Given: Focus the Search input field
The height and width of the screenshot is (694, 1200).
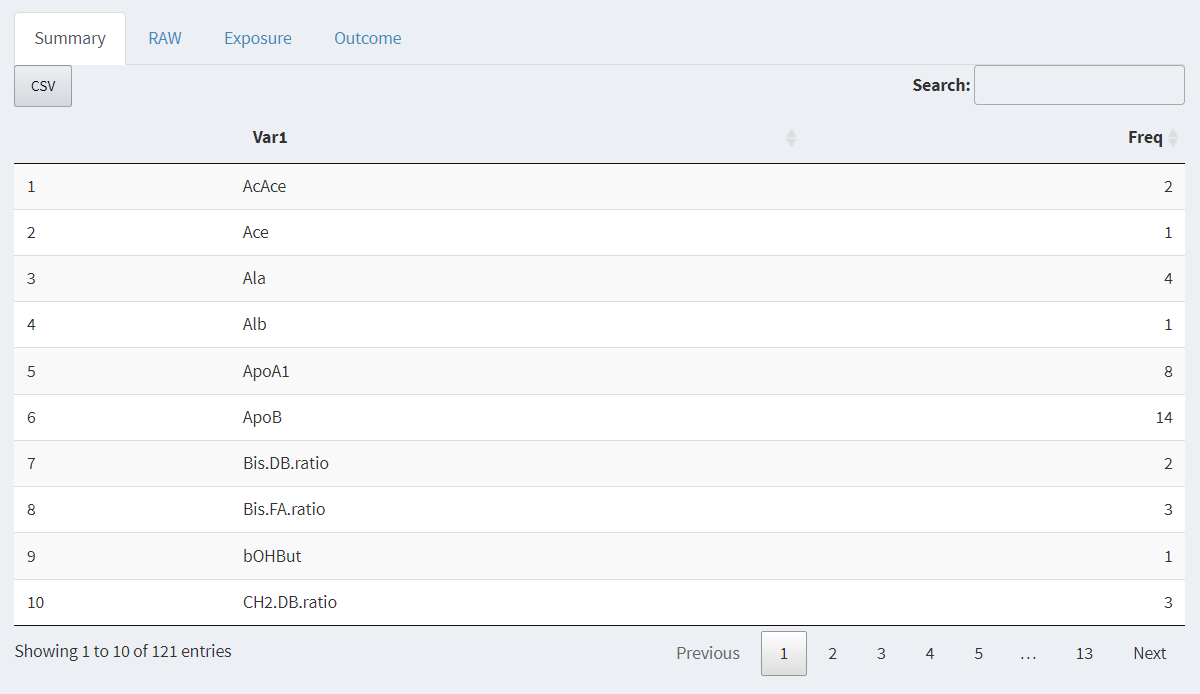Looking at the screenshot, I should click(x=1079, y=85).
